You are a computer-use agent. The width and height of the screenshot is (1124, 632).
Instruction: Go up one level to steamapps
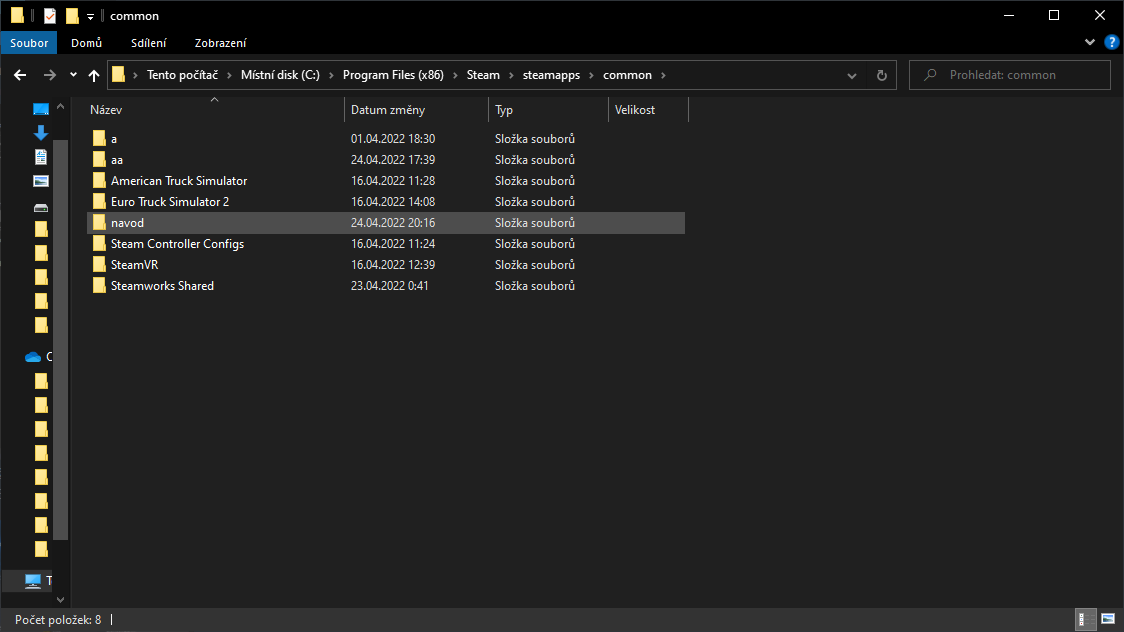(x=94, y=75)
